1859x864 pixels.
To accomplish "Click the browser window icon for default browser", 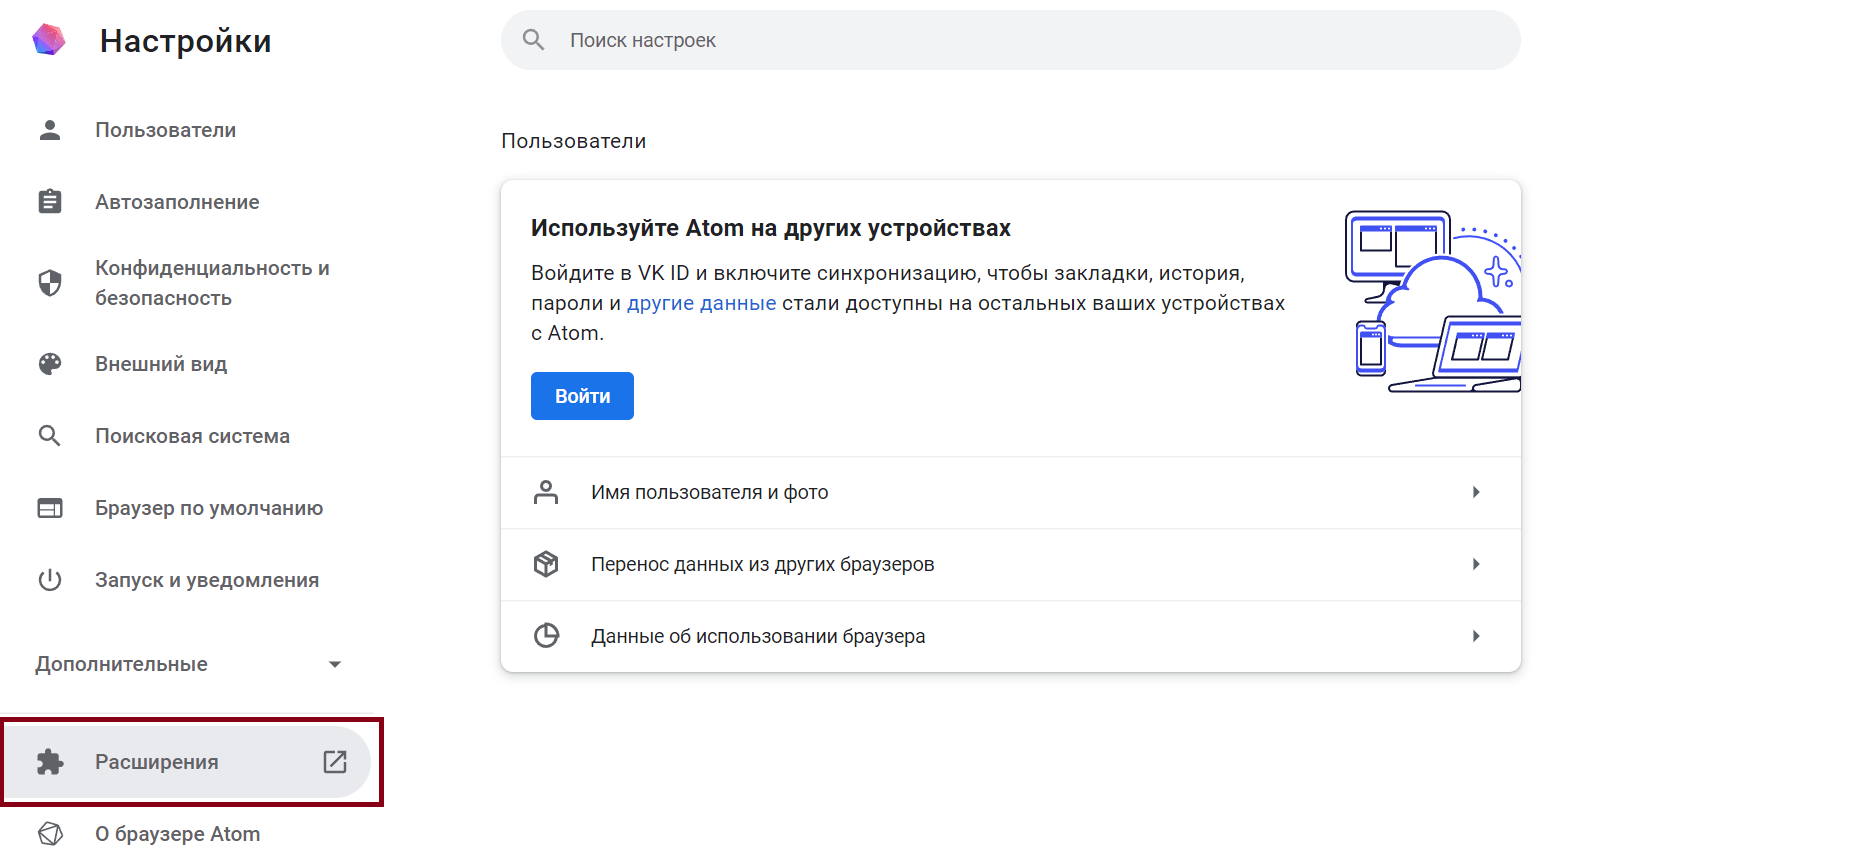I will point(50,508).
